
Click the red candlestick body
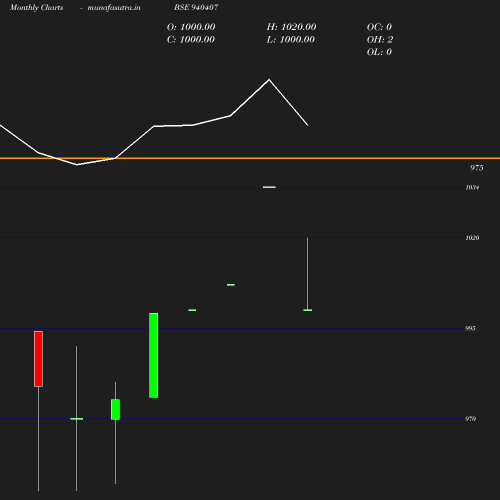tap(38, 359)
